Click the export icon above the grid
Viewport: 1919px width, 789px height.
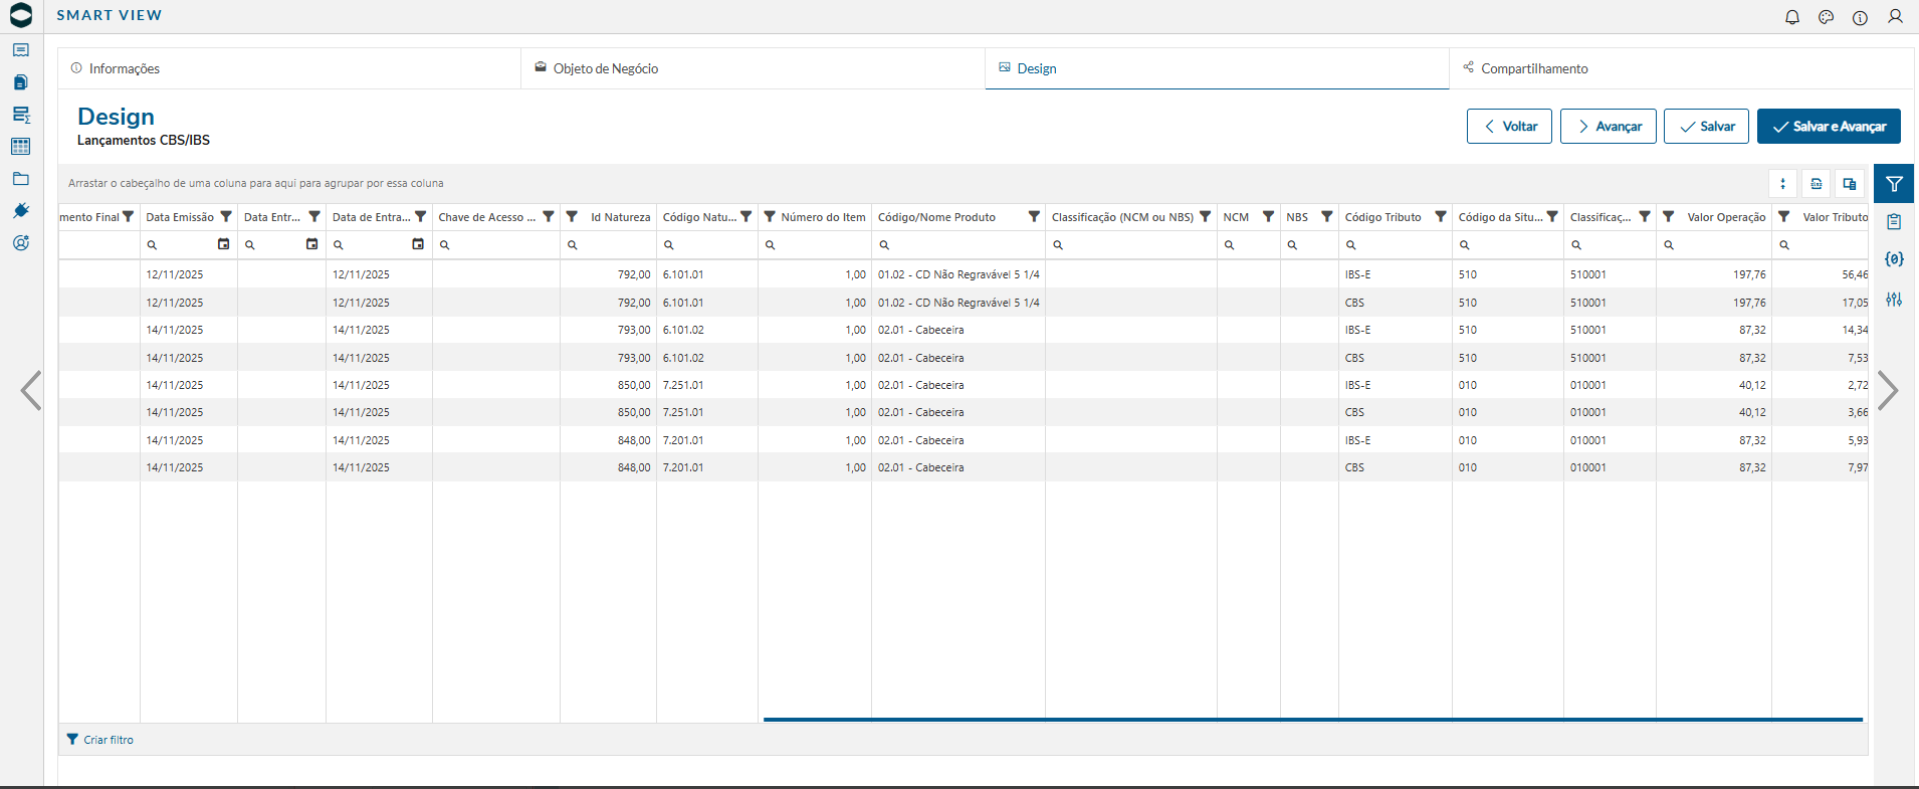coord(1816,184)
